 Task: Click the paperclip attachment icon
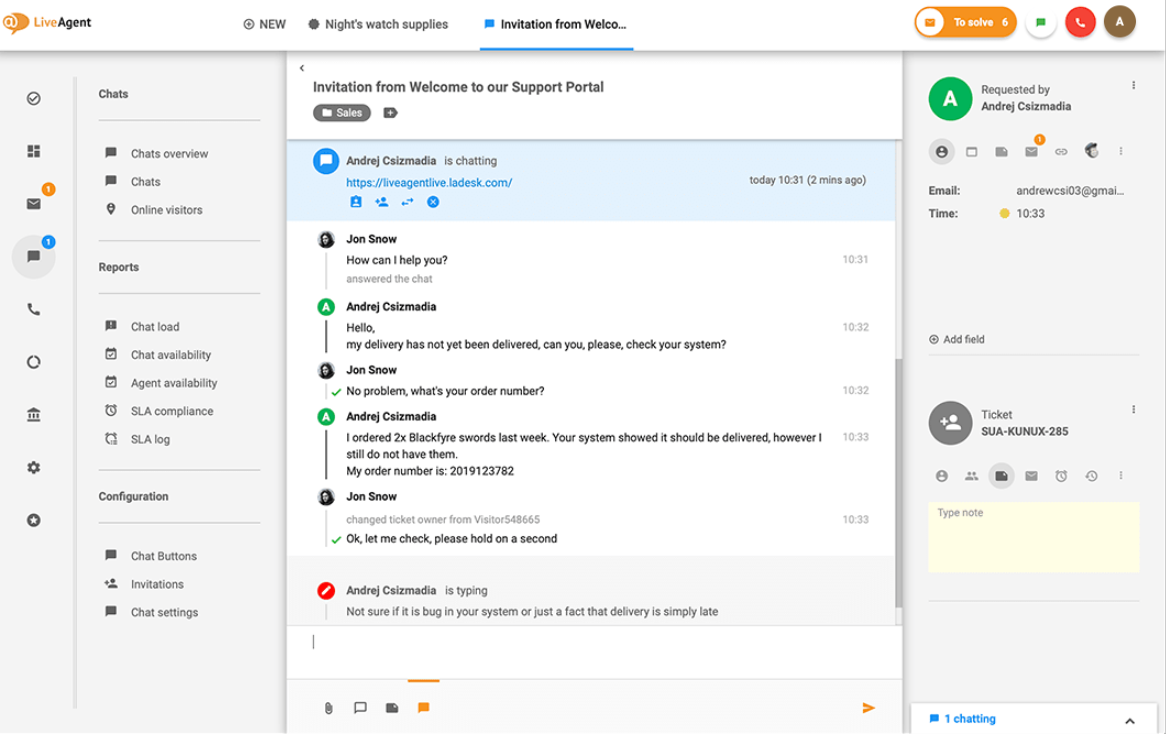[x=328, y=708]
